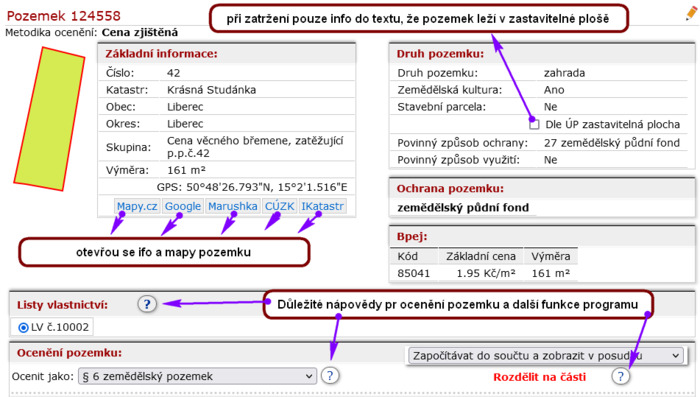This screenshot has height=397, width=700.
Task: Open the Google map link
Action: (x=183, y=206)
